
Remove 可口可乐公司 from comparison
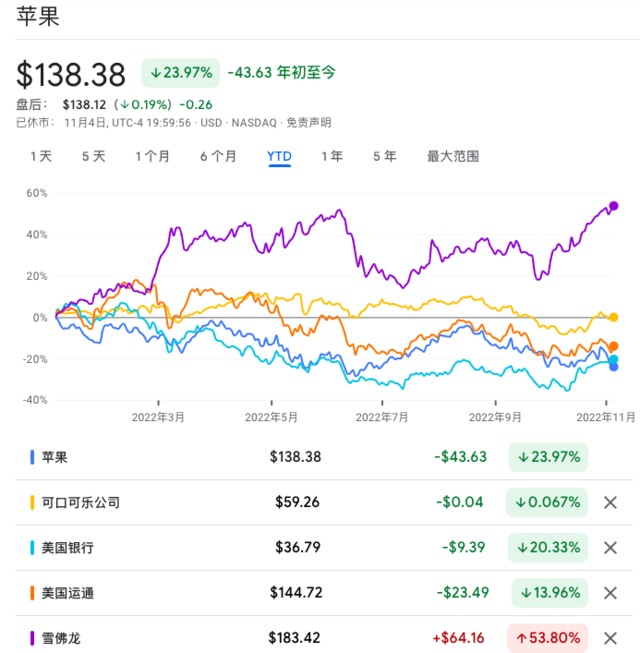pos(610,502)
